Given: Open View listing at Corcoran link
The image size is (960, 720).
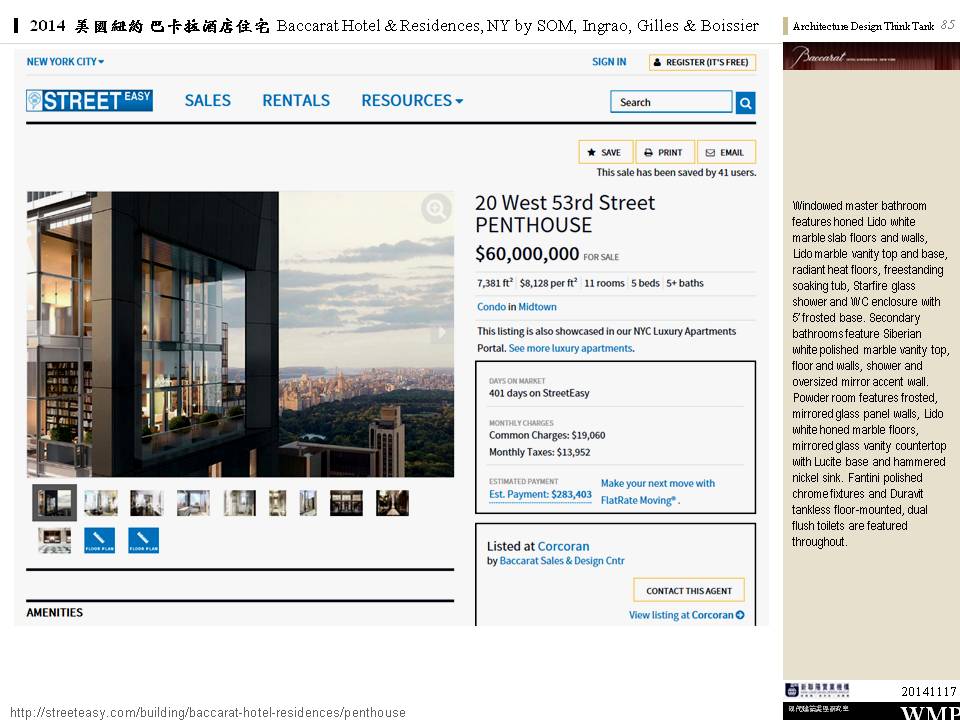Looking at the screenshot, I should [686, 615].
